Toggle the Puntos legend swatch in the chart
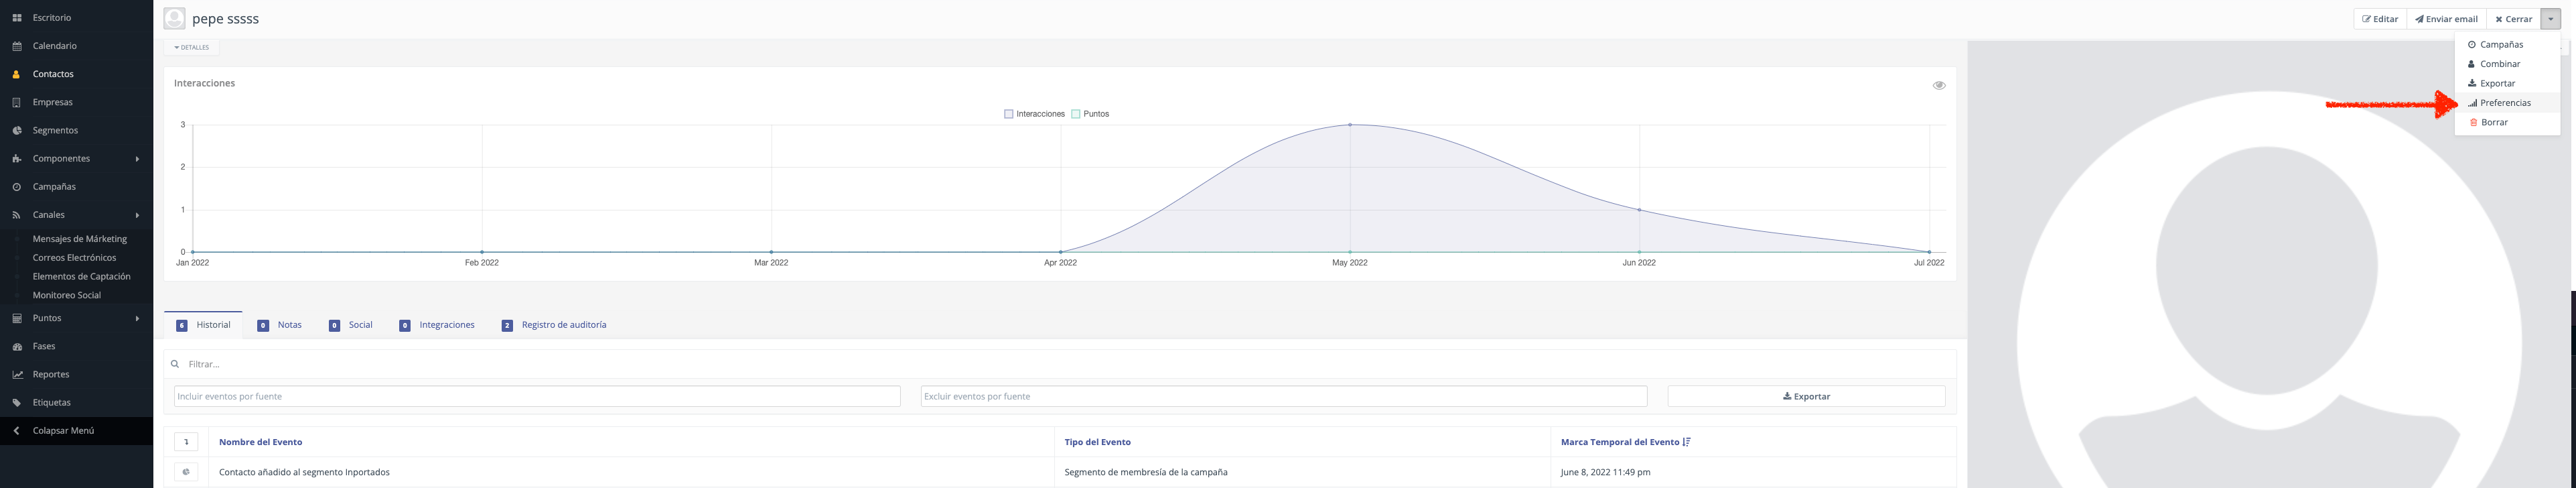Viewport: 2576px width, 488px height. click(x=1076, y=114)
